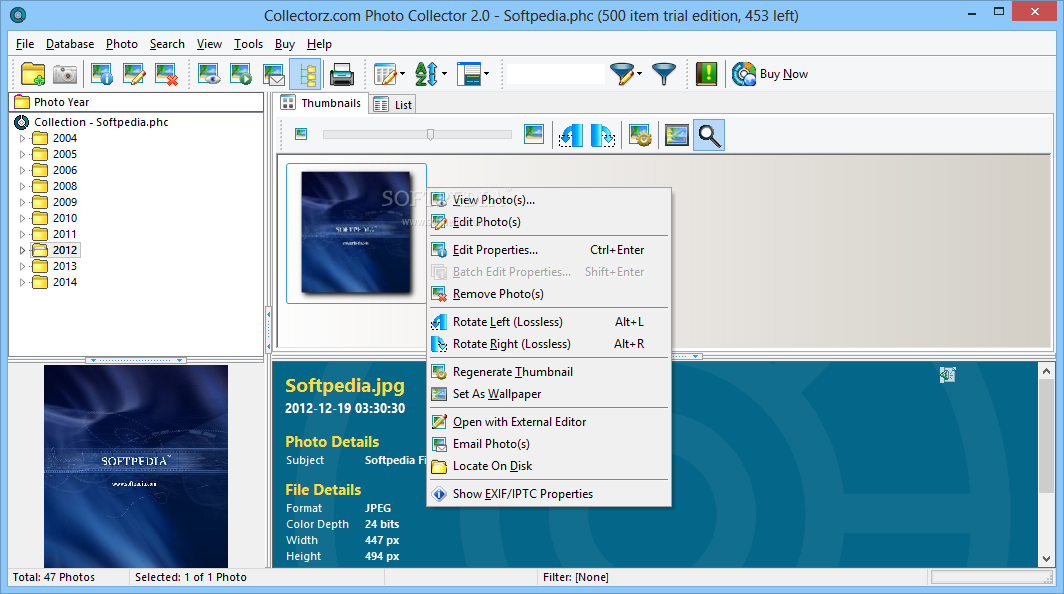Expand the 2008 folder
The height and width of the screenshot is (594, 1064).
(x=22, y=186)
